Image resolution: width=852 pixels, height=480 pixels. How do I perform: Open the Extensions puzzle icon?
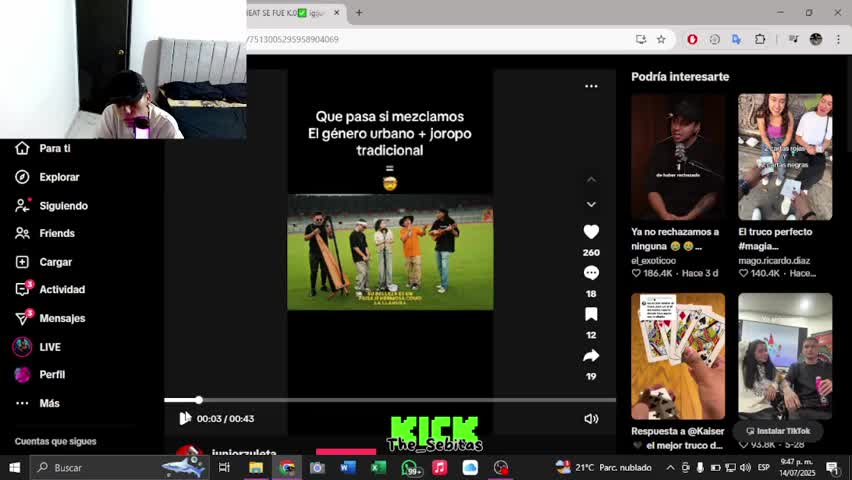pos(760,39)
